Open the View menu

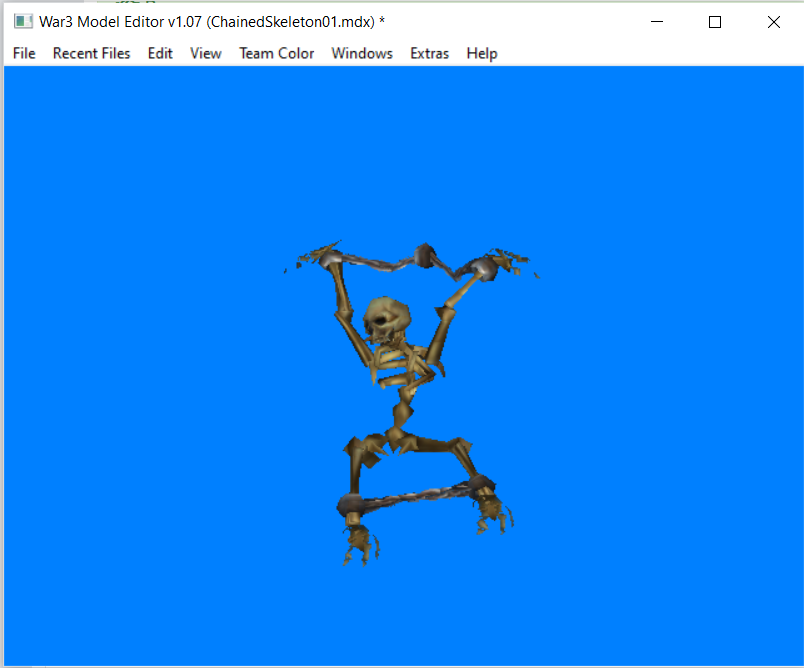(206, 53)
